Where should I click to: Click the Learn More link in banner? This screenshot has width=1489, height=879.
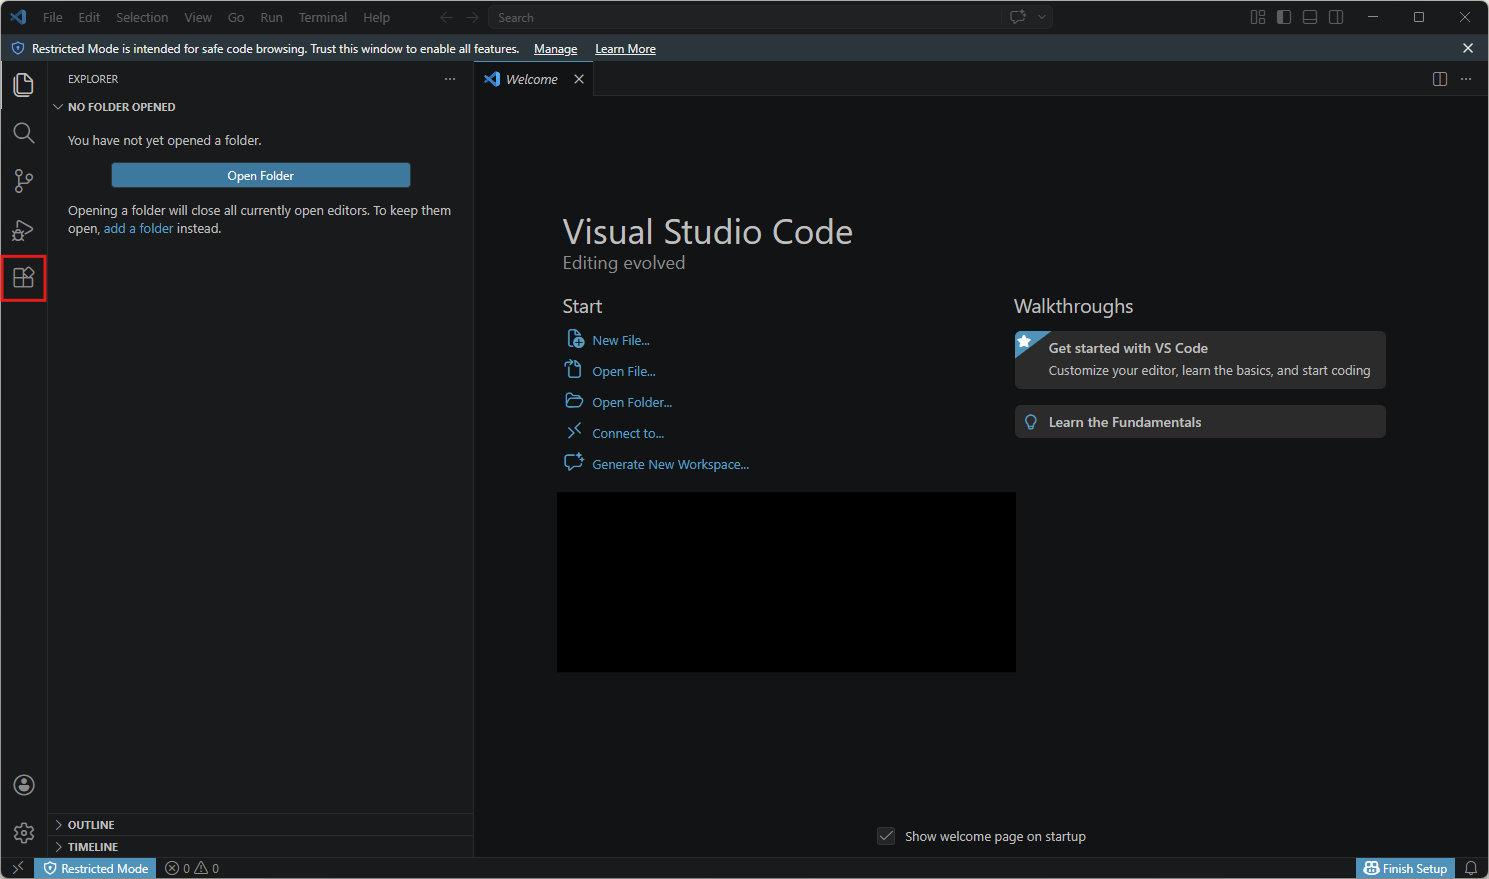point(625,49)
